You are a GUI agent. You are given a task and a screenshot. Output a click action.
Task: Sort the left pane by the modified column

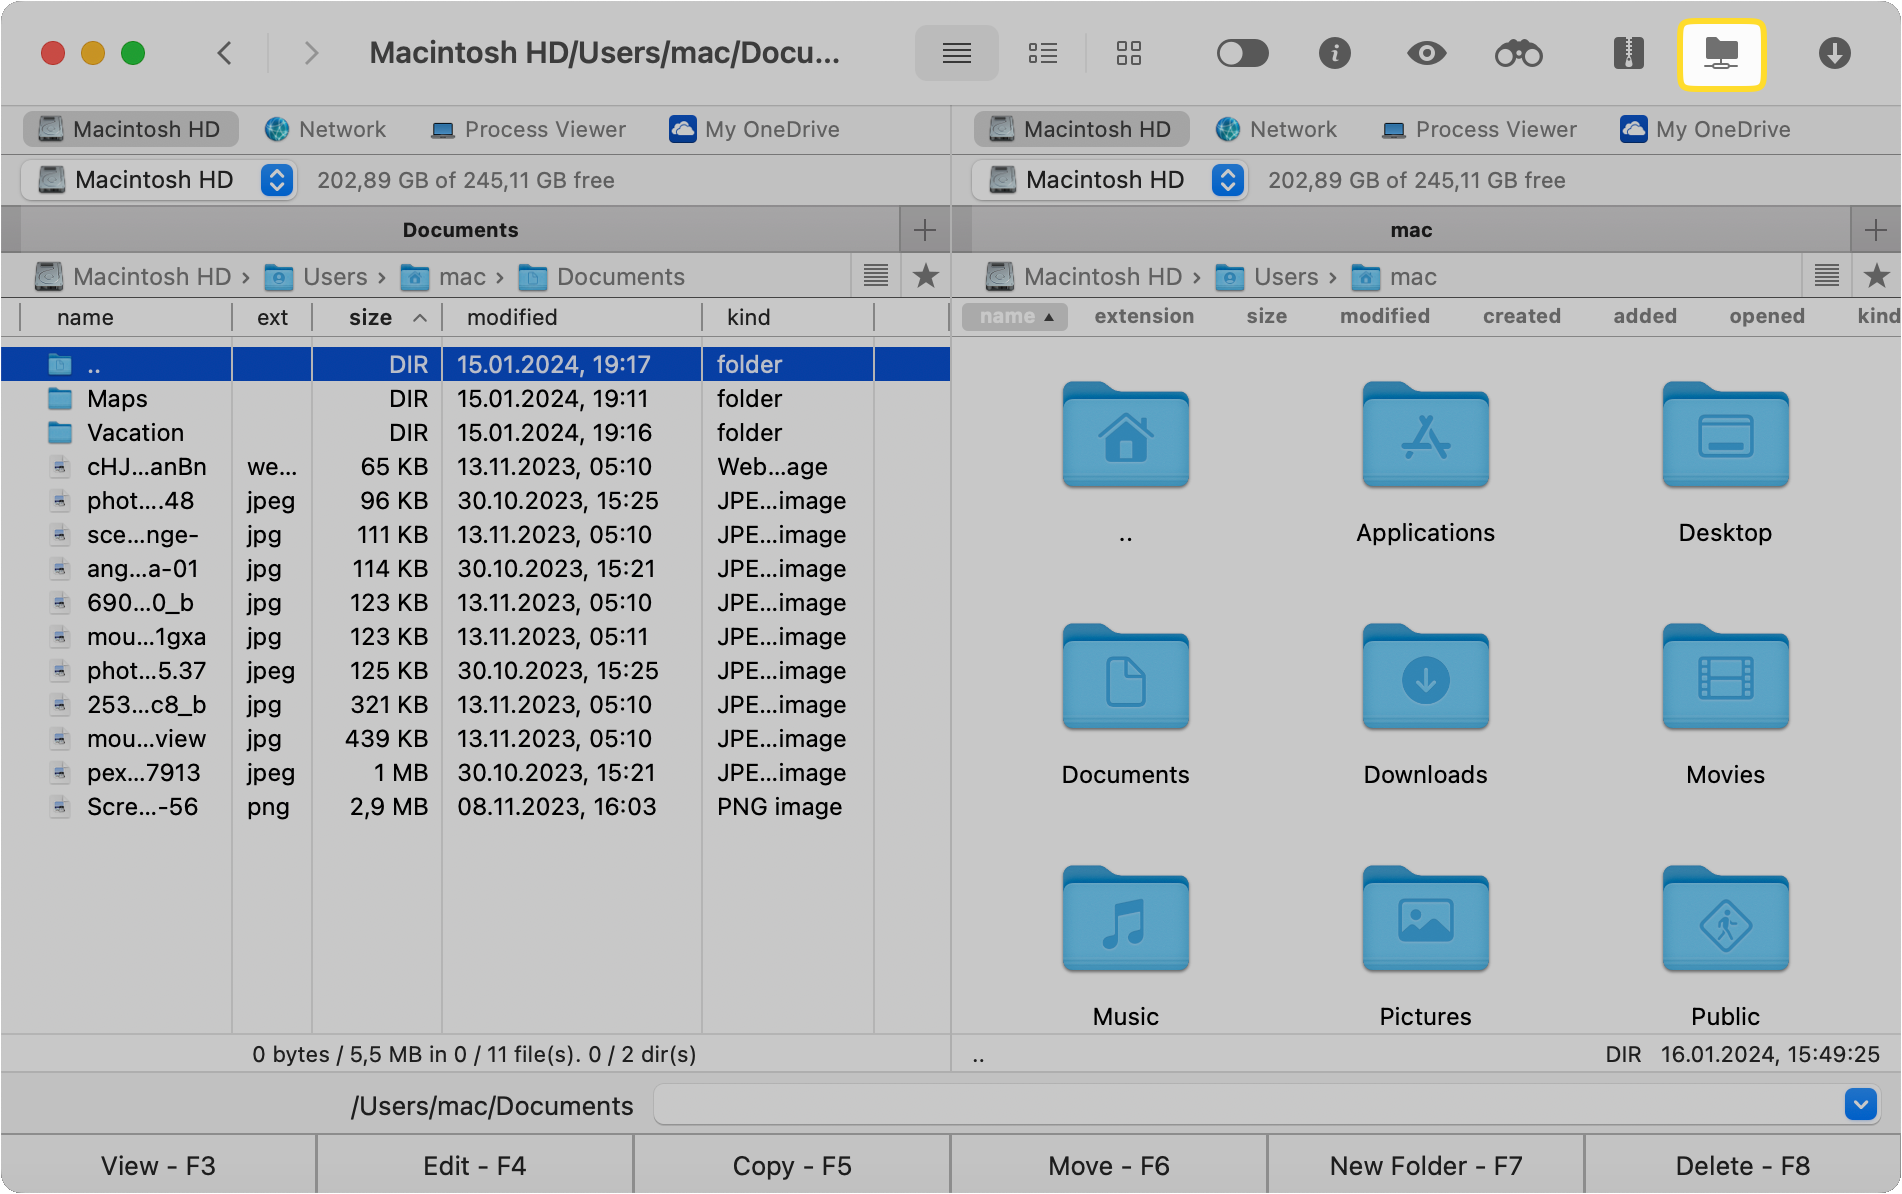(x=511, y=317)
